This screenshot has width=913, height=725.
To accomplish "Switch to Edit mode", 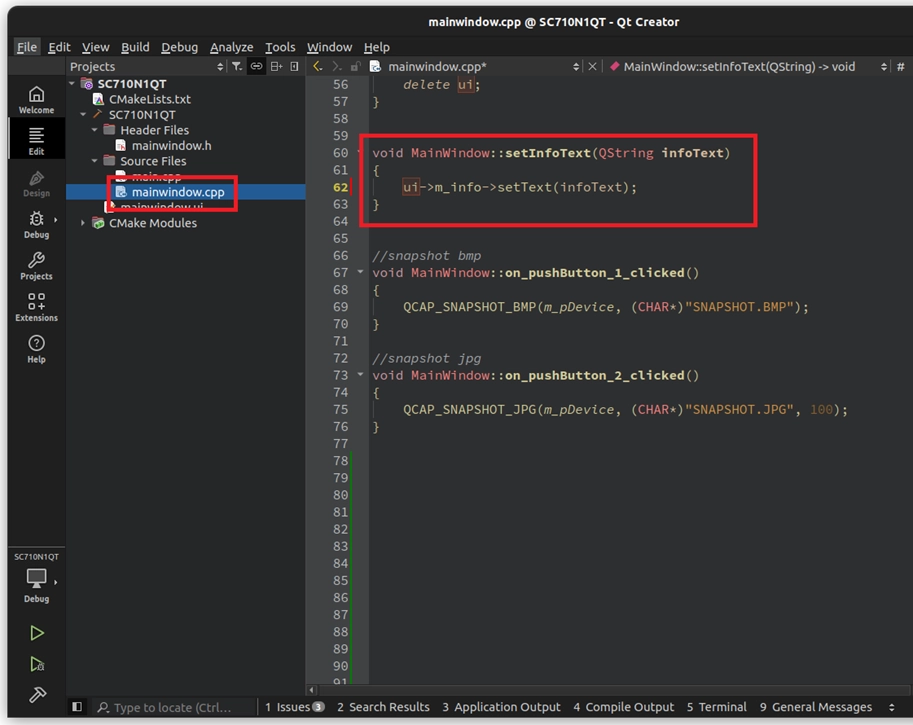I will 36,142.
